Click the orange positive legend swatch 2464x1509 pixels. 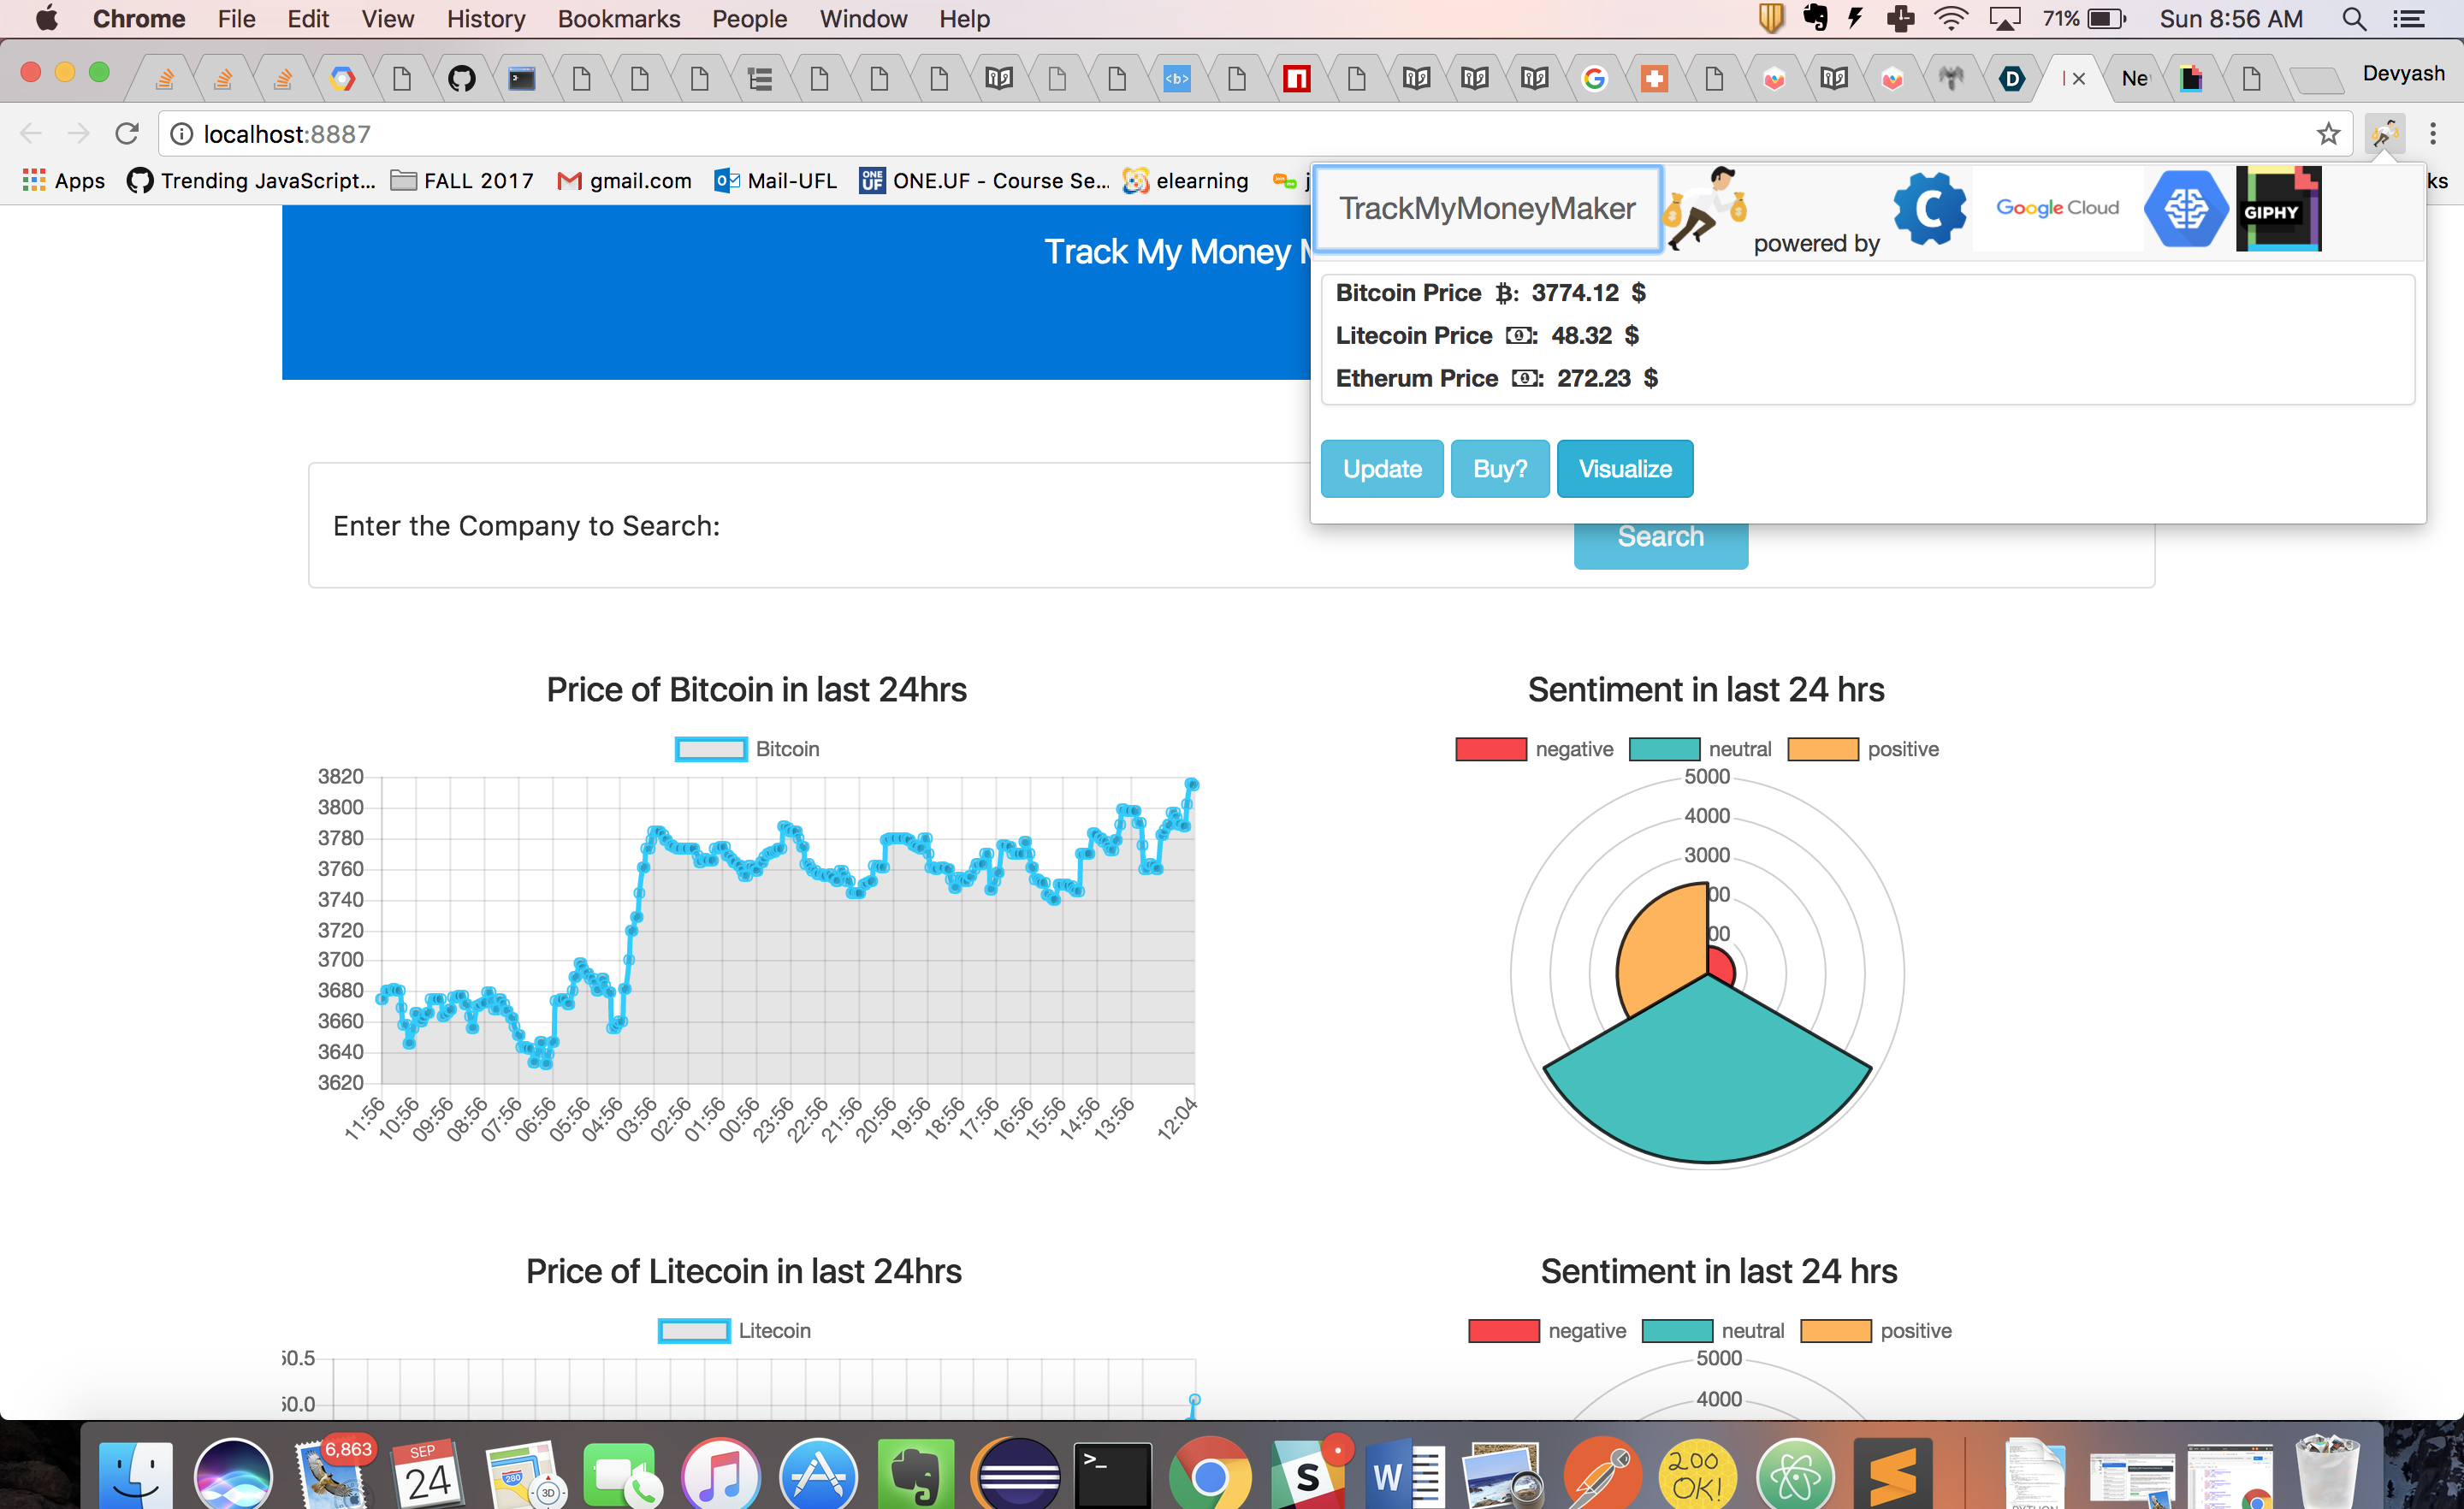pyautogui.click(x=1822, y=749)
